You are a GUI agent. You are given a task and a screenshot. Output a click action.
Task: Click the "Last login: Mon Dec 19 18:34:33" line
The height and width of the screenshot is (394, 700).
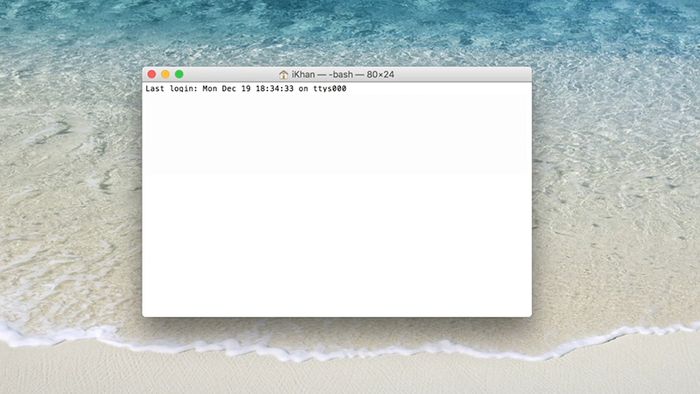246,89
